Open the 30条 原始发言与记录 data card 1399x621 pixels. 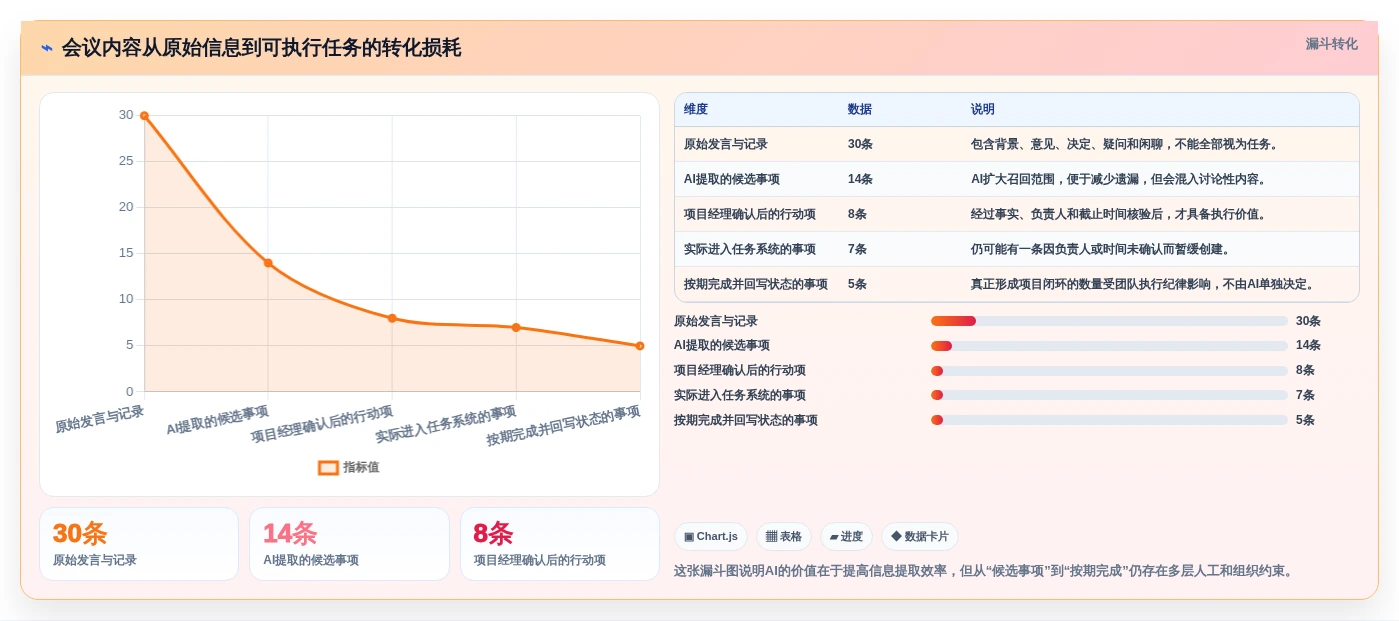139,544
